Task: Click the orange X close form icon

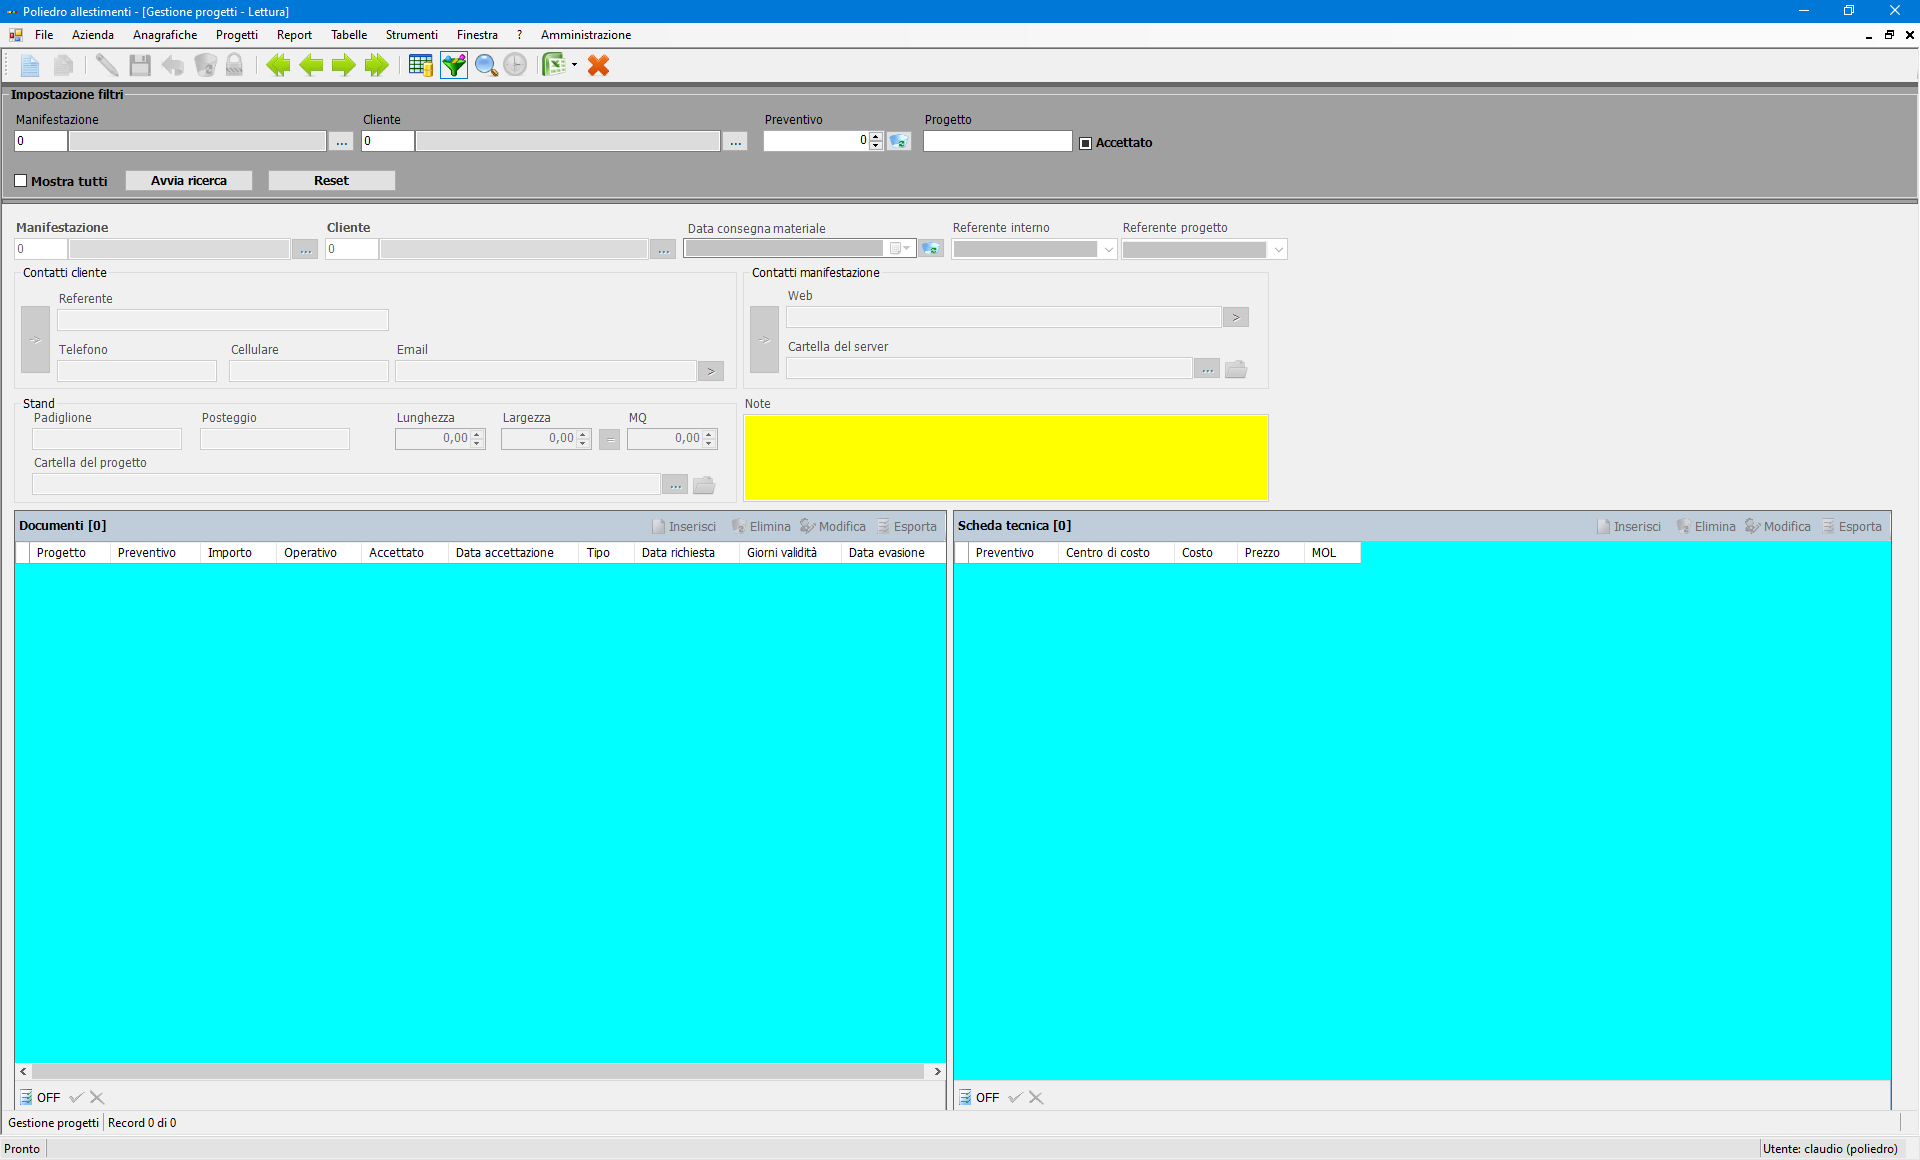Action: 598,65
